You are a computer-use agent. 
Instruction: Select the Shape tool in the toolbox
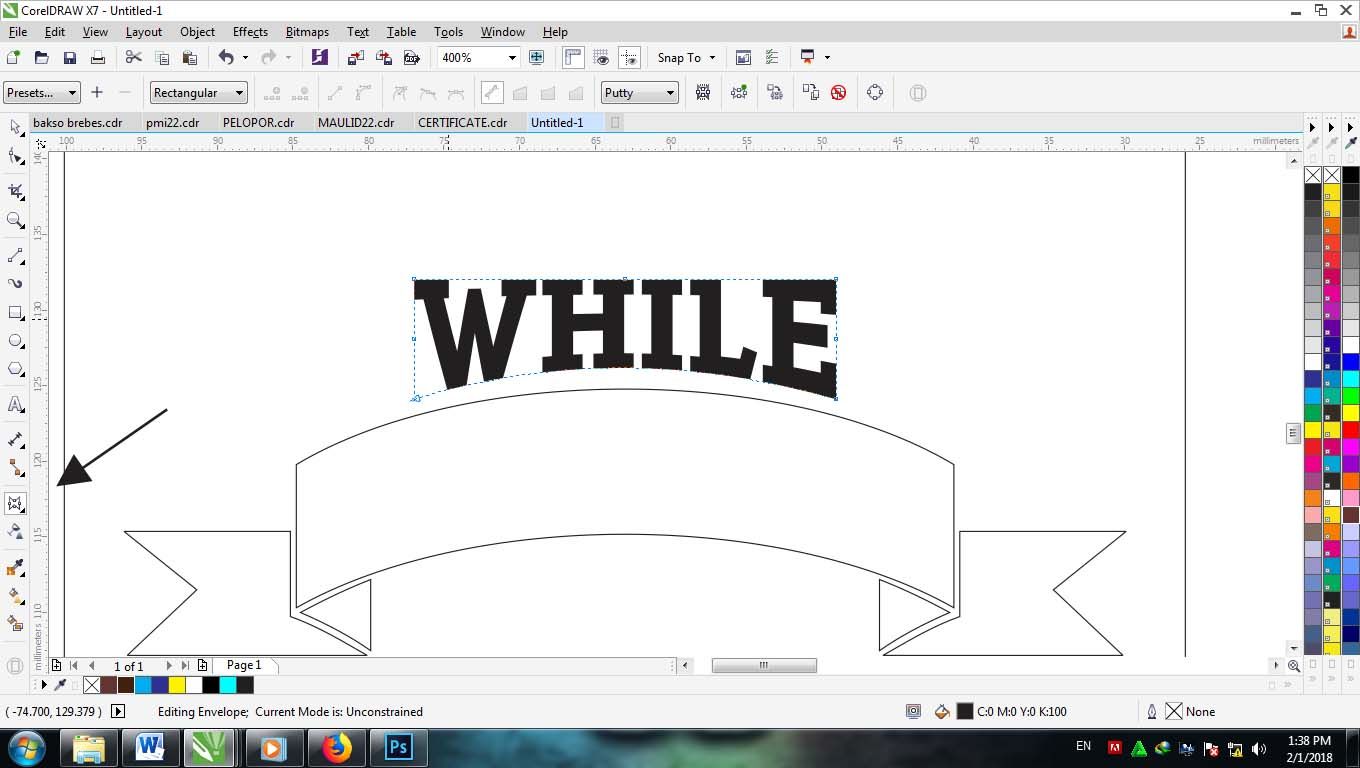coord(15,156)
